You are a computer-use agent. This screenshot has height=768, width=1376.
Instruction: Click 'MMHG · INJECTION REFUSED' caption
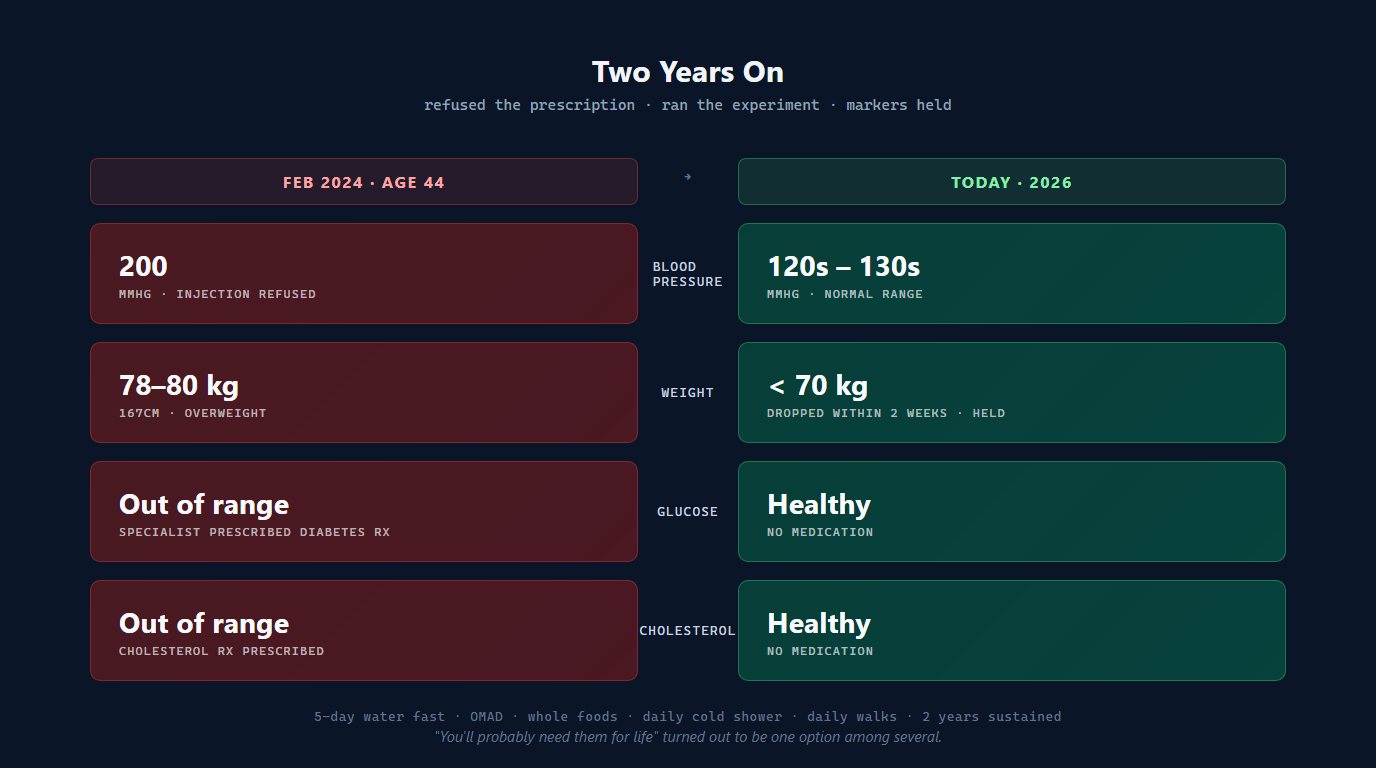tap(217, 294)
